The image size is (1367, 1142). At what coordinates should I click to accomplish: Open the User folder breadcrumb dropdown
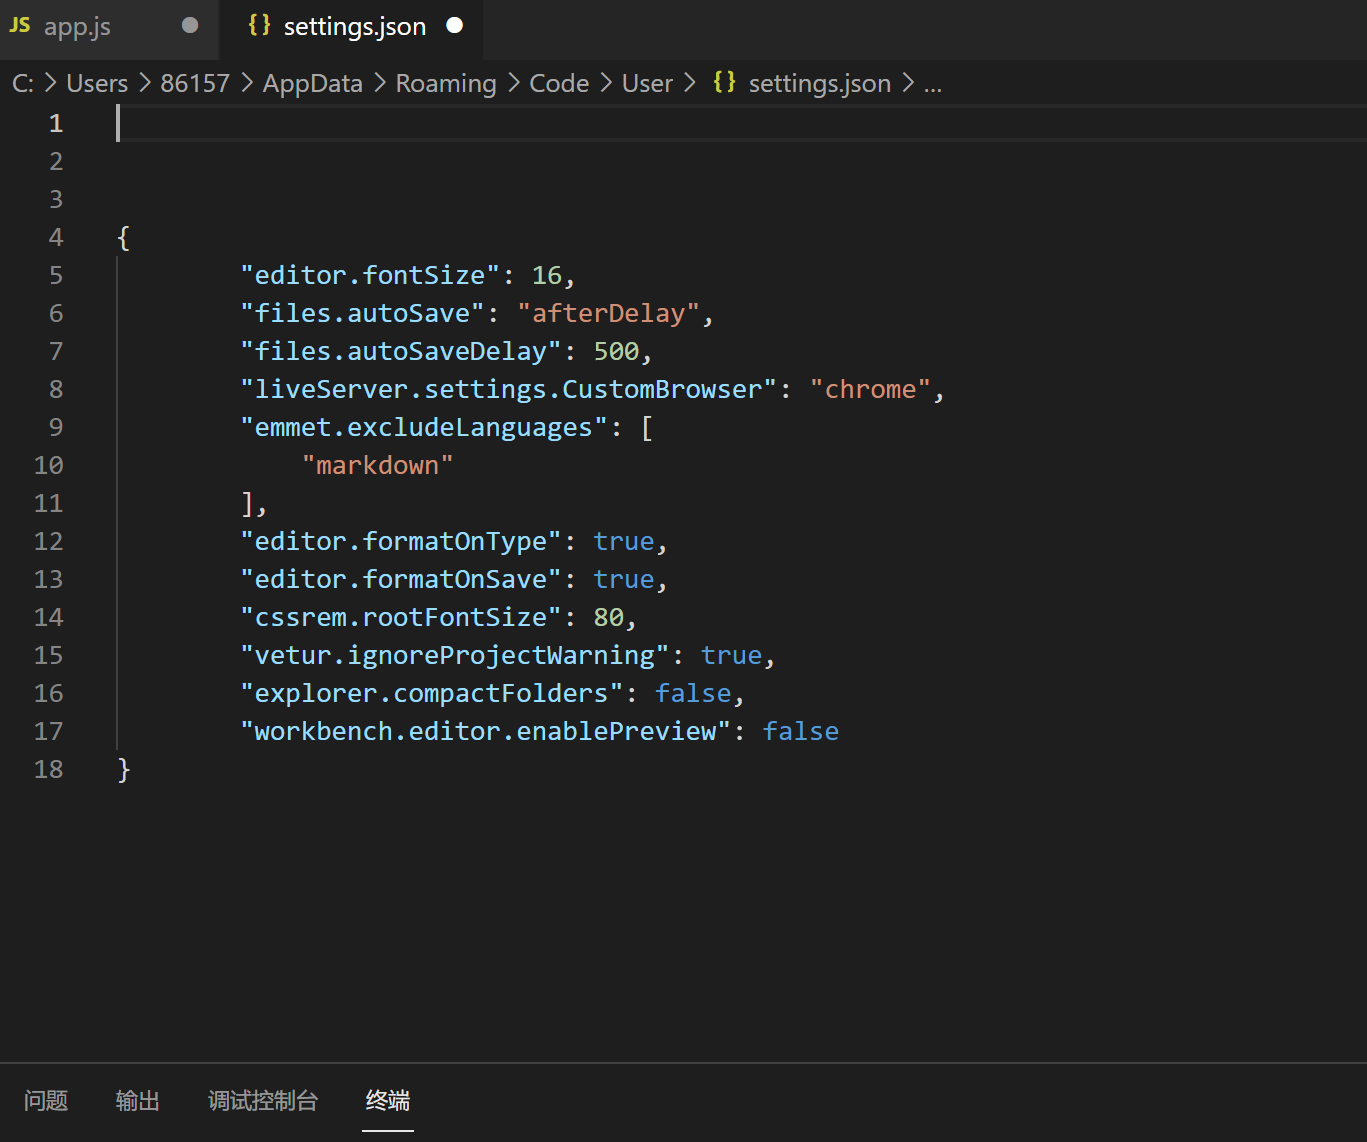click(x=647, y=83)
